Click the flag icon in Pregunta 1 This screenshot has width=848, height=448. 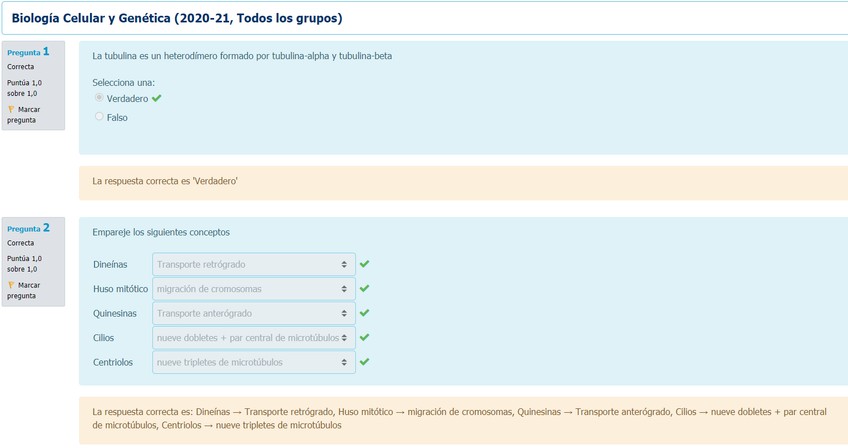11,109
